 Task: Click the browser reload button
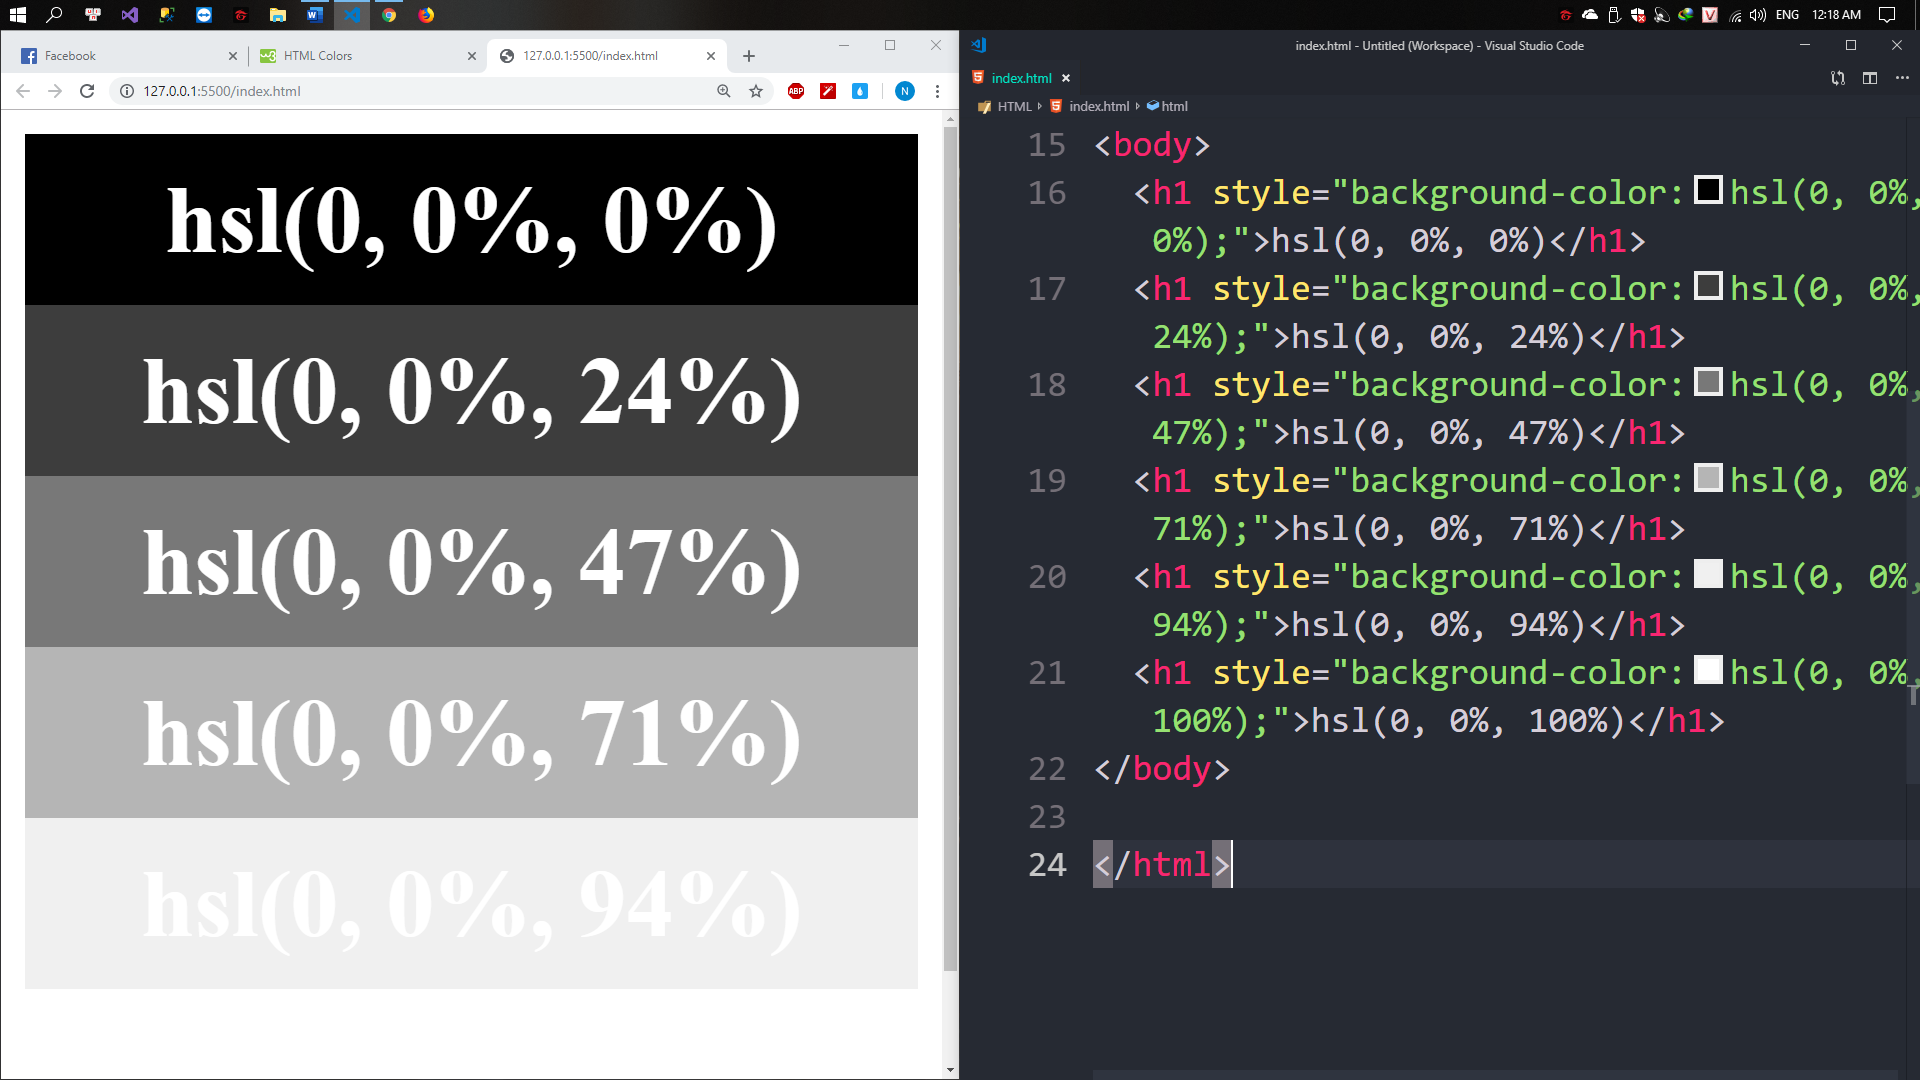(87, 91)
